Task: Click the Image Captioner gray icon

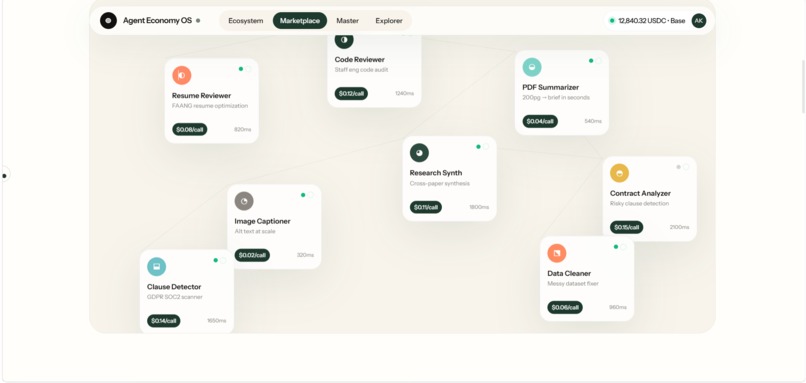Action: pos(244,201)
